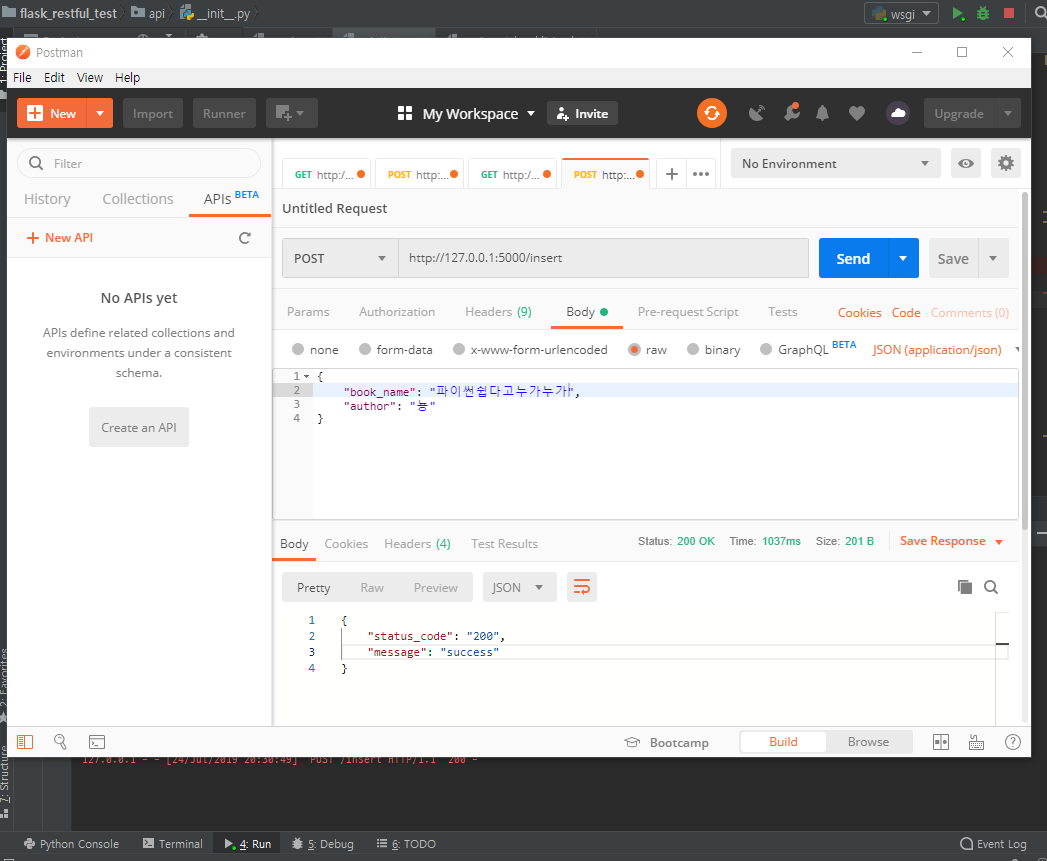Search within the response body
The image size is (1047, 861).
[x=991, y=587]
